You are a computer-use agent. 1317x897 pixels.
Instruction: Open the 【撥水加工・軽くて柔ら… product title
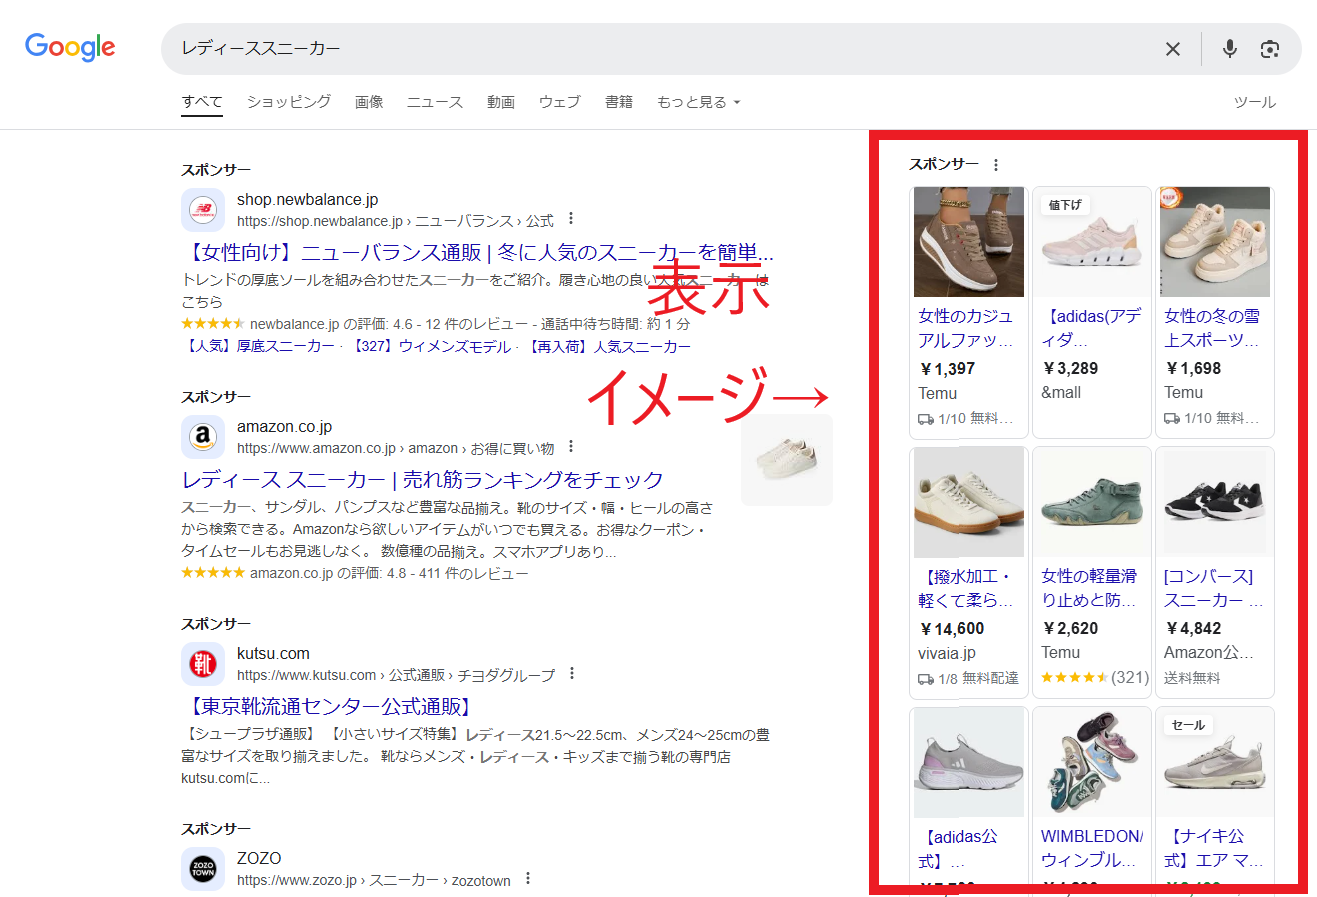[966, 588]
